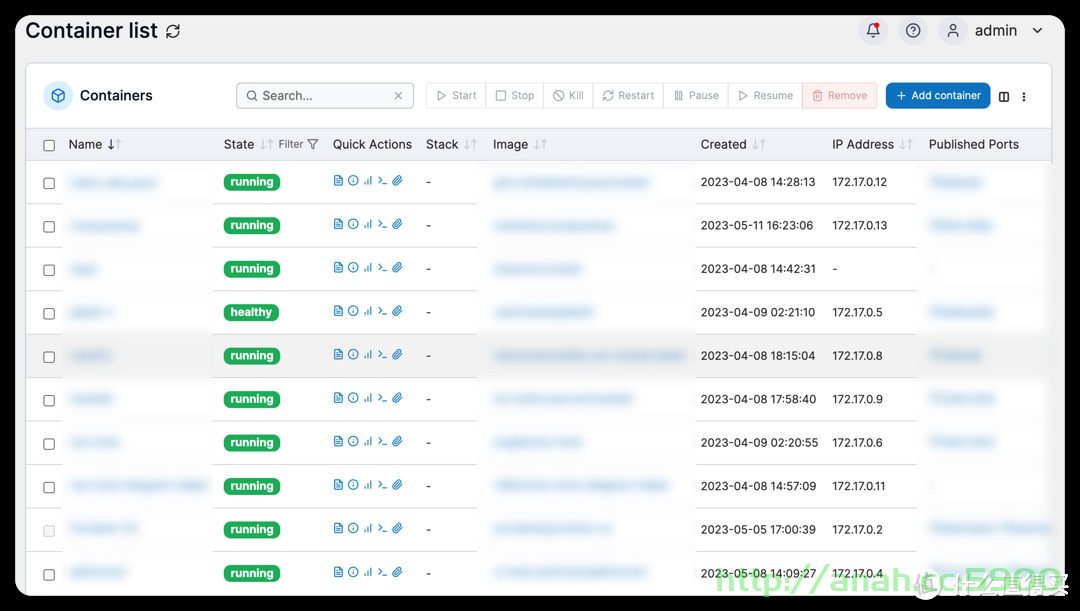Check the box for the 172.17.0.6 row

(49, 444)
